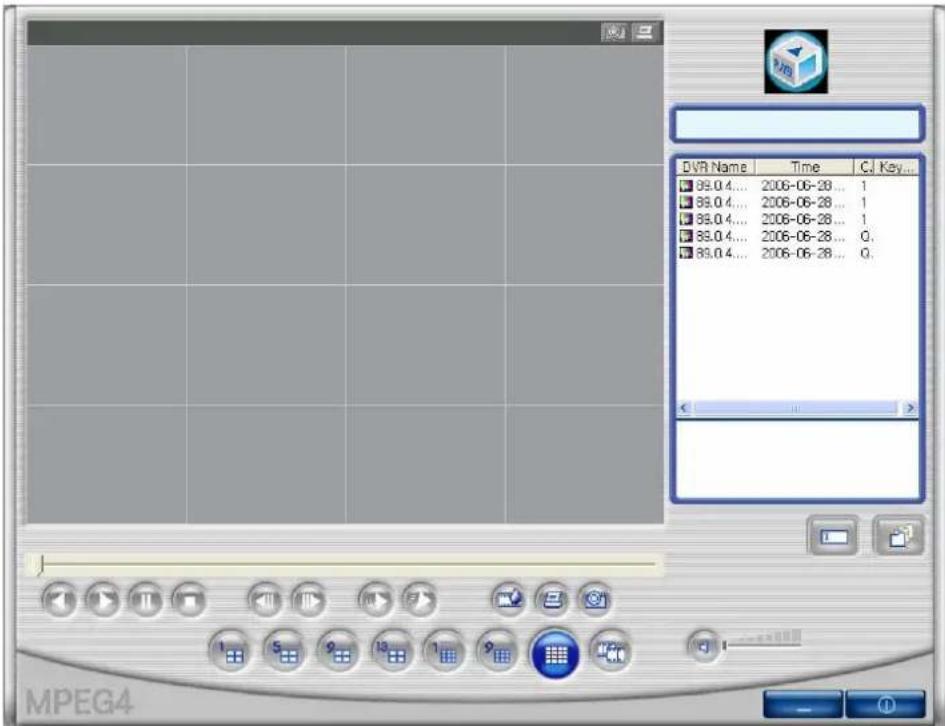The image size is (945, 726).
Task: Minimize the window with the blue dash button
Action: (803, 705)
